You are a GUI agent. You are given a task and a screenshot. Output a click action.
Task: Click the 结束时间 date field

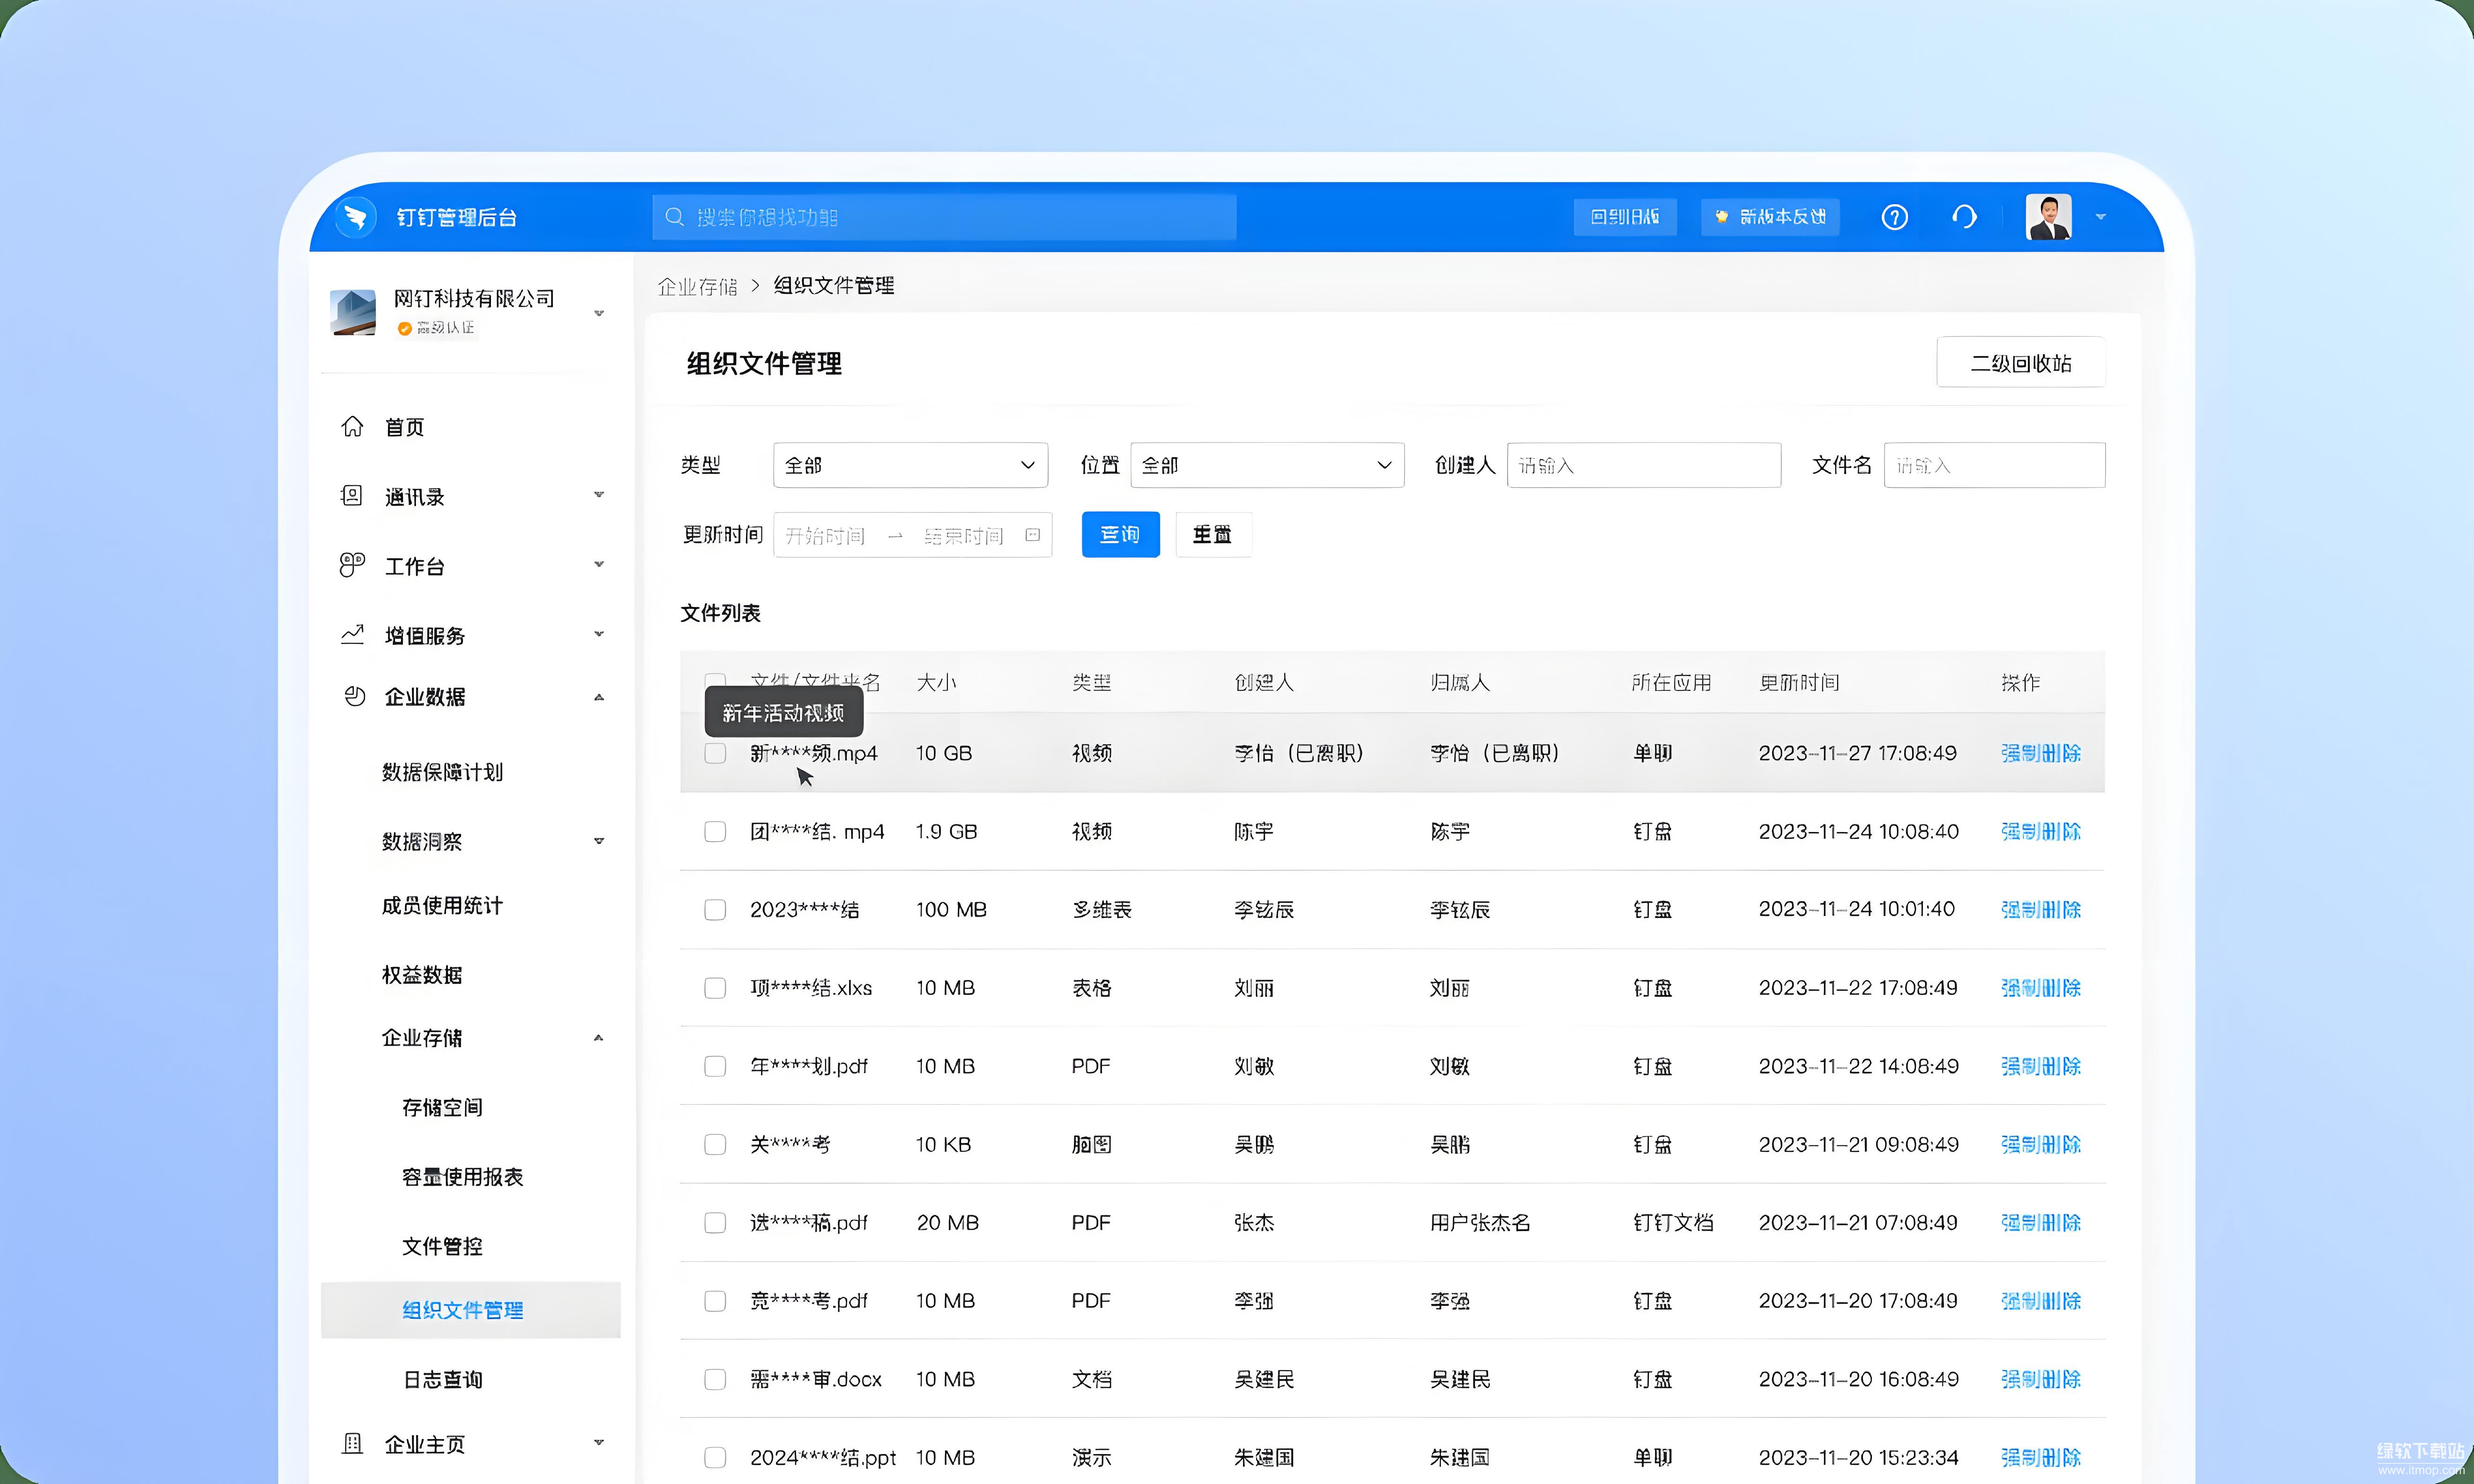point(963,536)
